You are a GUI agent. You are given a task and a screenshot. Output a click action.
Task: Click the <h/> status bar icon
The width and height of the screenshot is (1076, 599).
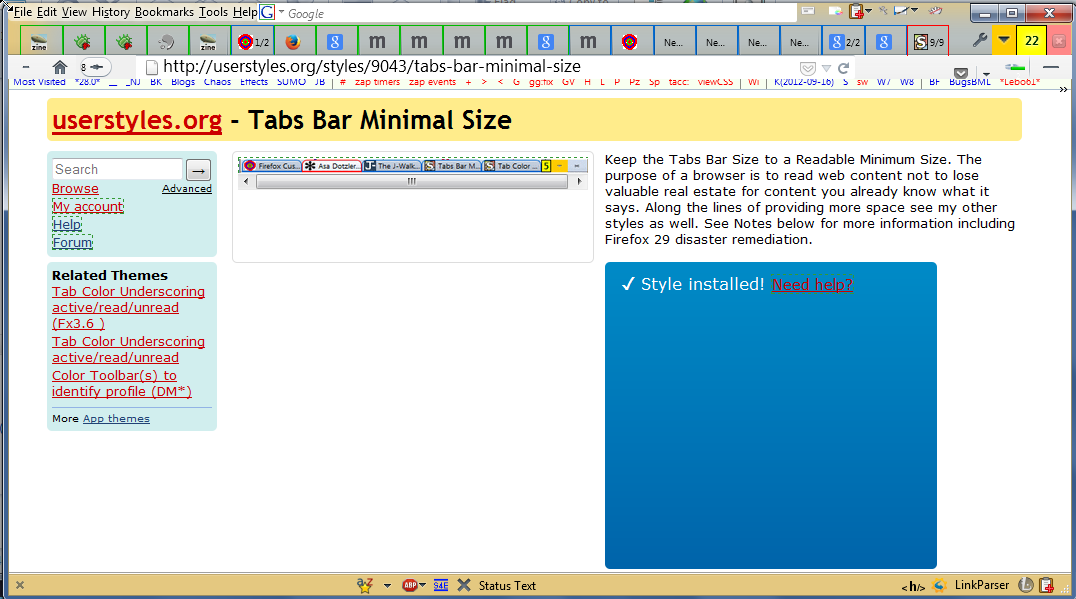[x=913, y=586]
